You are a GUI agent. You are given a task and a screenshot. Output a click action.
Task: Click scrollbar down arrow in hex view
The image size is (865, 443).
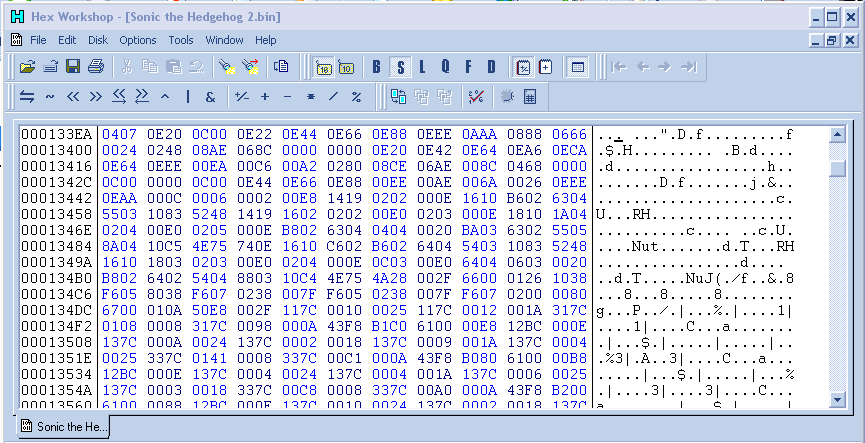pyautogui.click(x=837, y=399)
